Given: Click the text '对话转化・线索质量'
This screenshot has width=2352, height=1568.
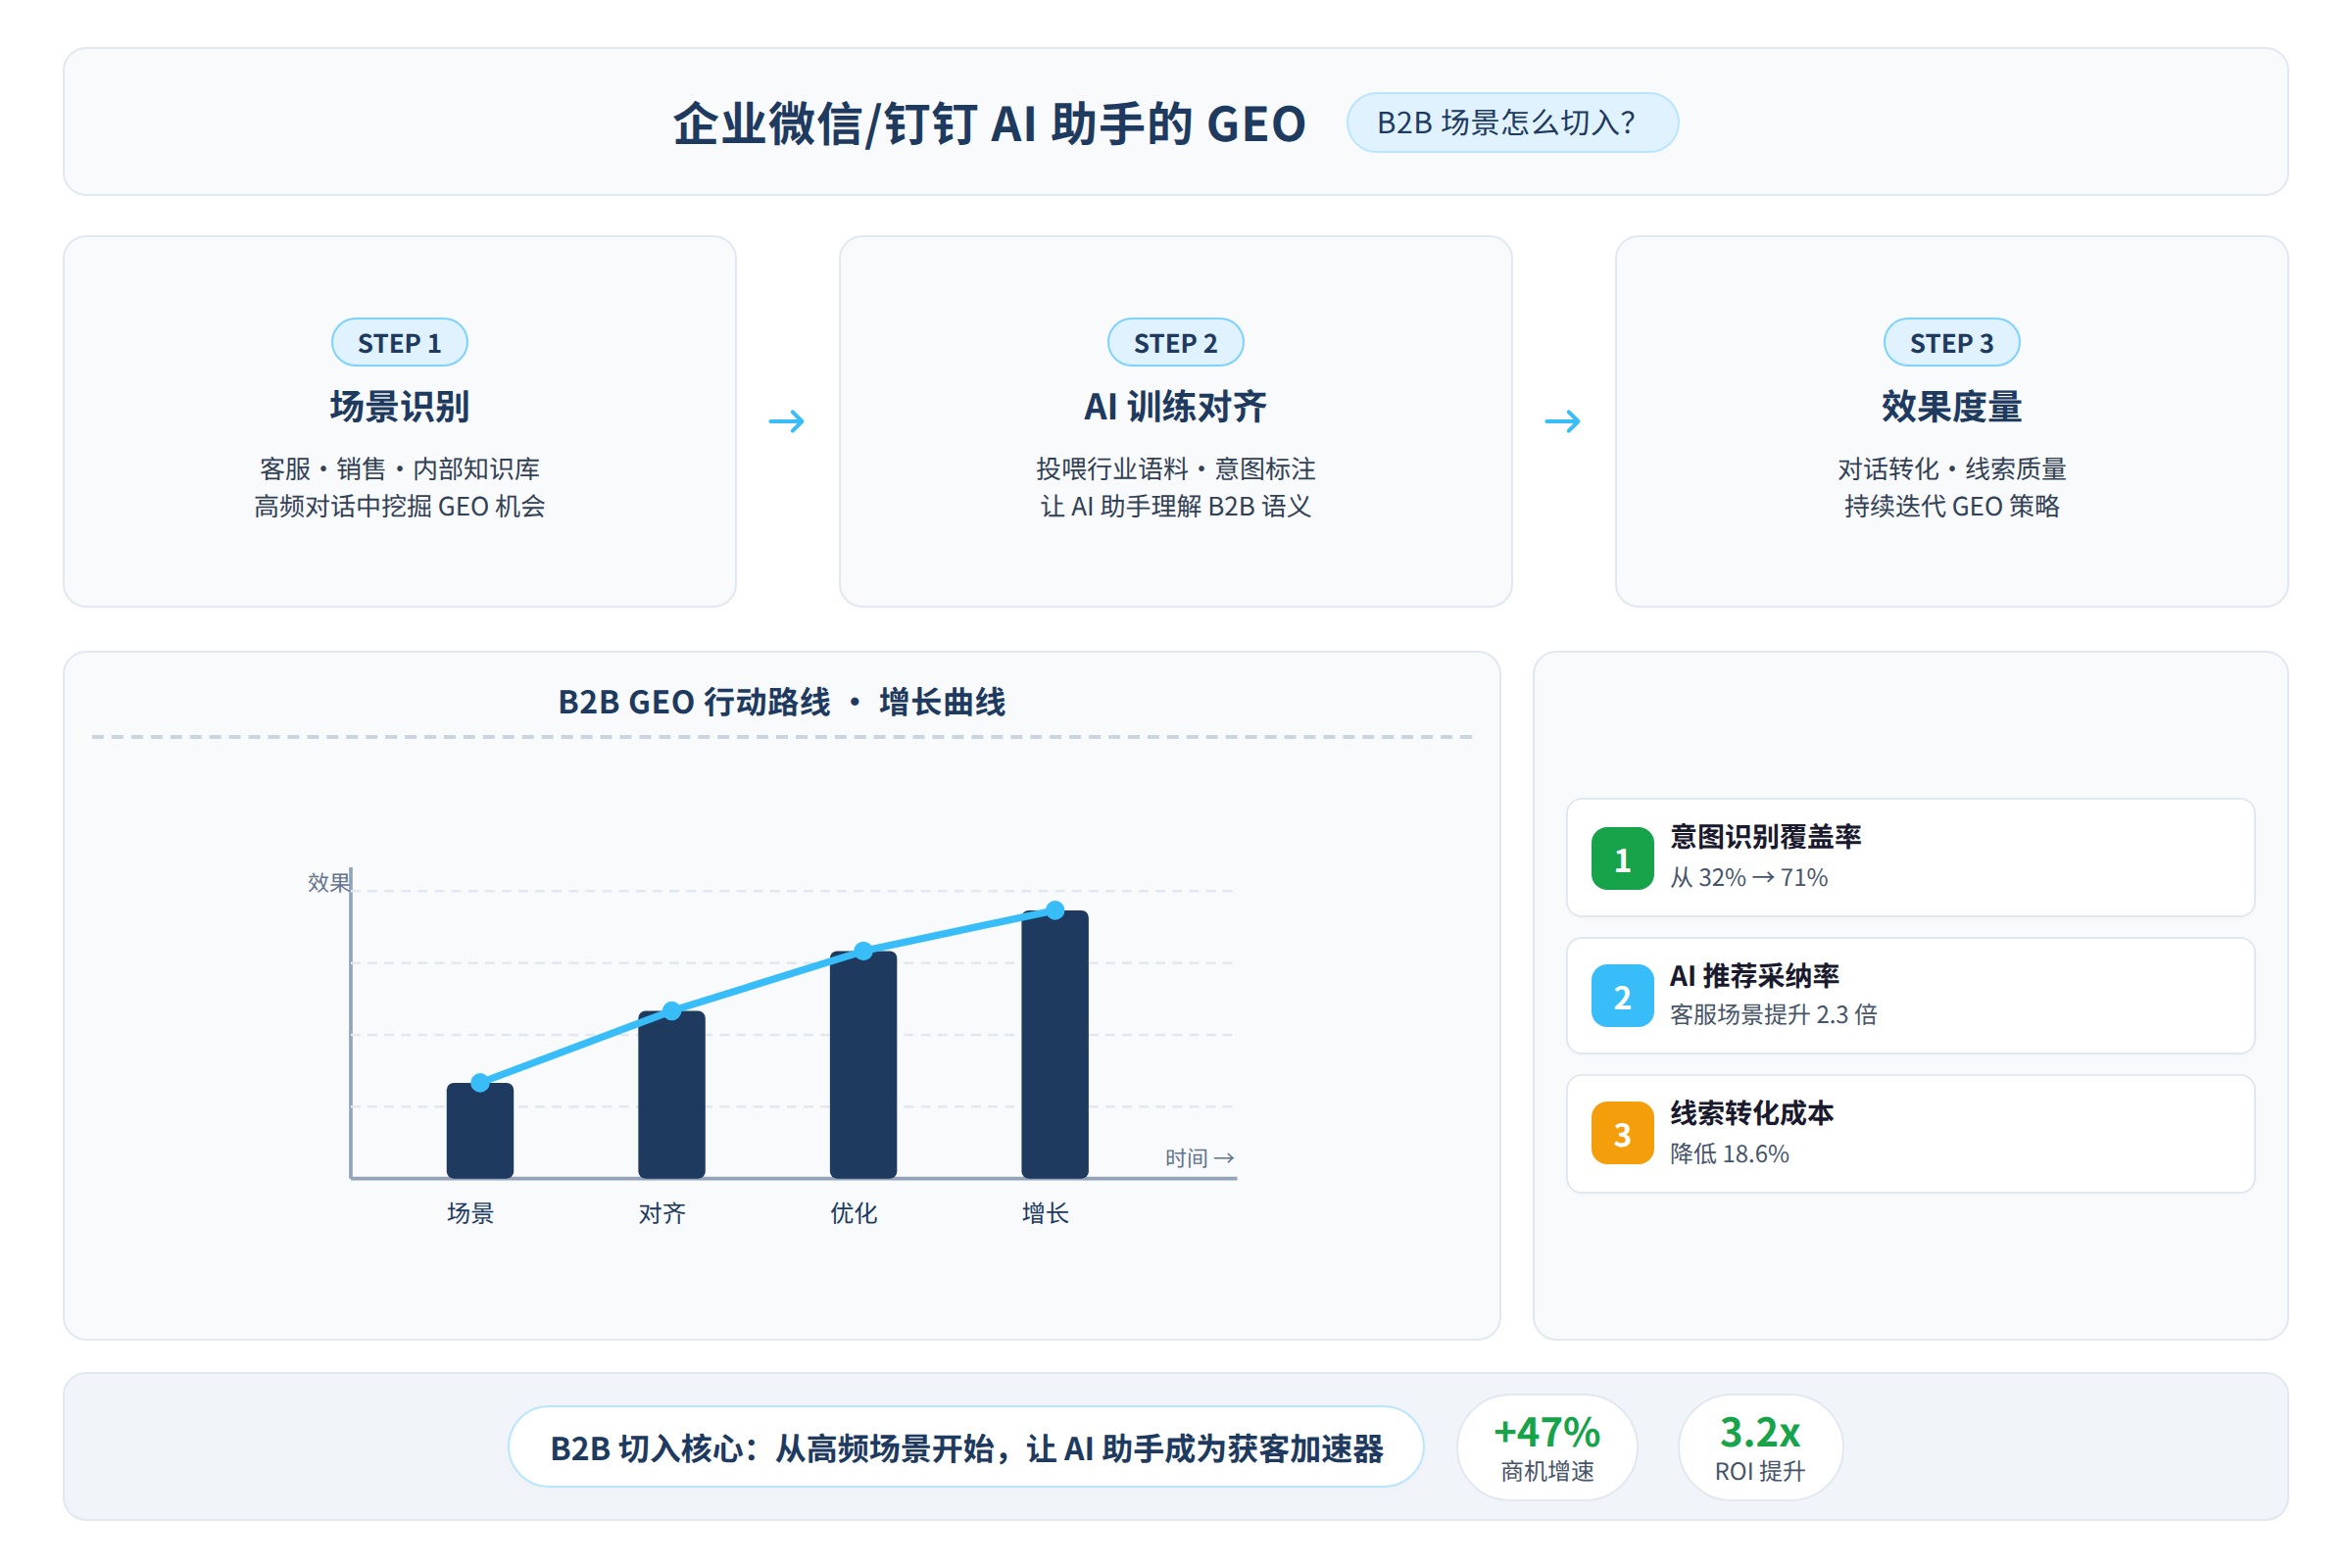Looking at the screenshot, I should [x=1952, y=469].
